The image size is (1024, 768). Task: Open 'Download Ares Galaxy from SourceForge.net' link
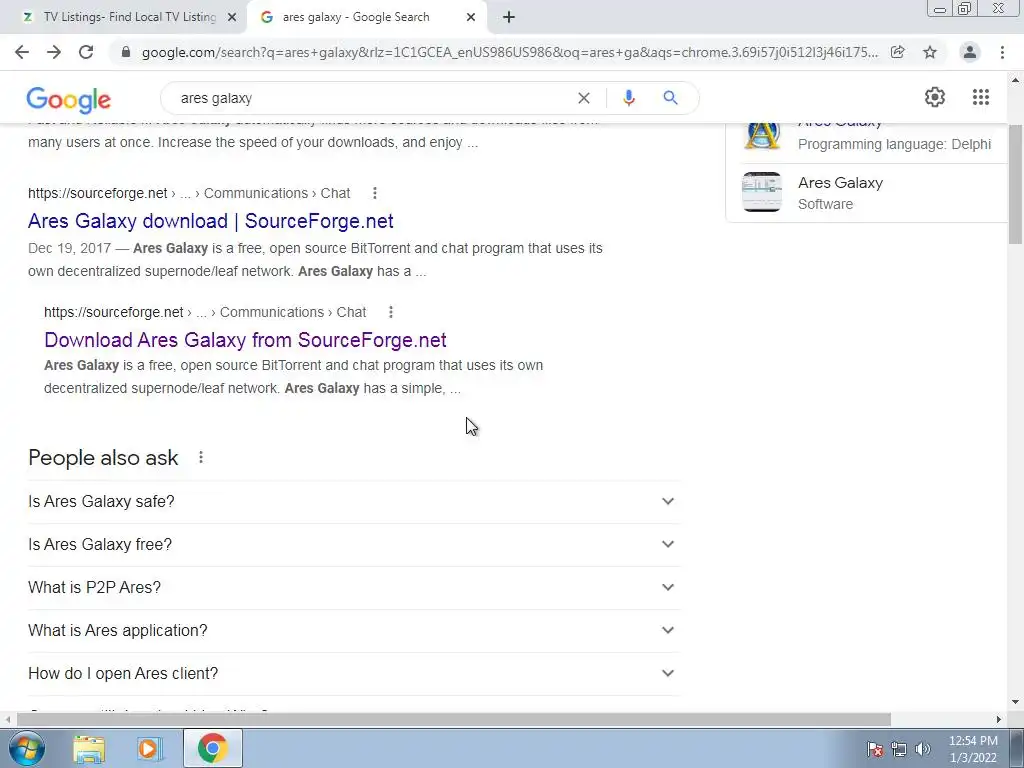(x=245, y=340)
